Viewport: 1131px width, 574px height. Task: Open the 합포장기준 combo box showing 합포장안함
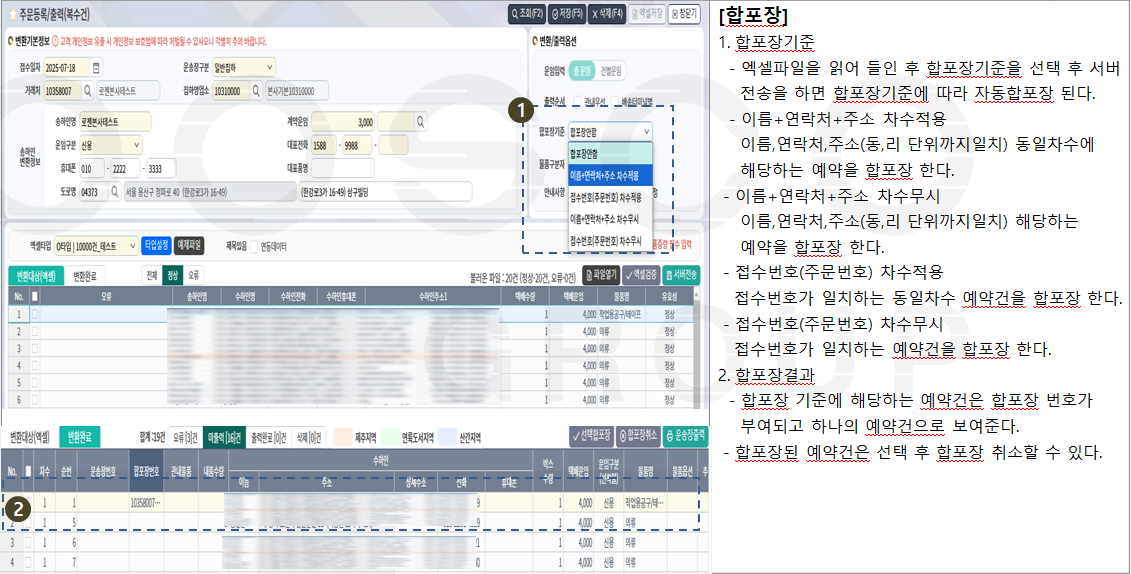click(610, 131)
